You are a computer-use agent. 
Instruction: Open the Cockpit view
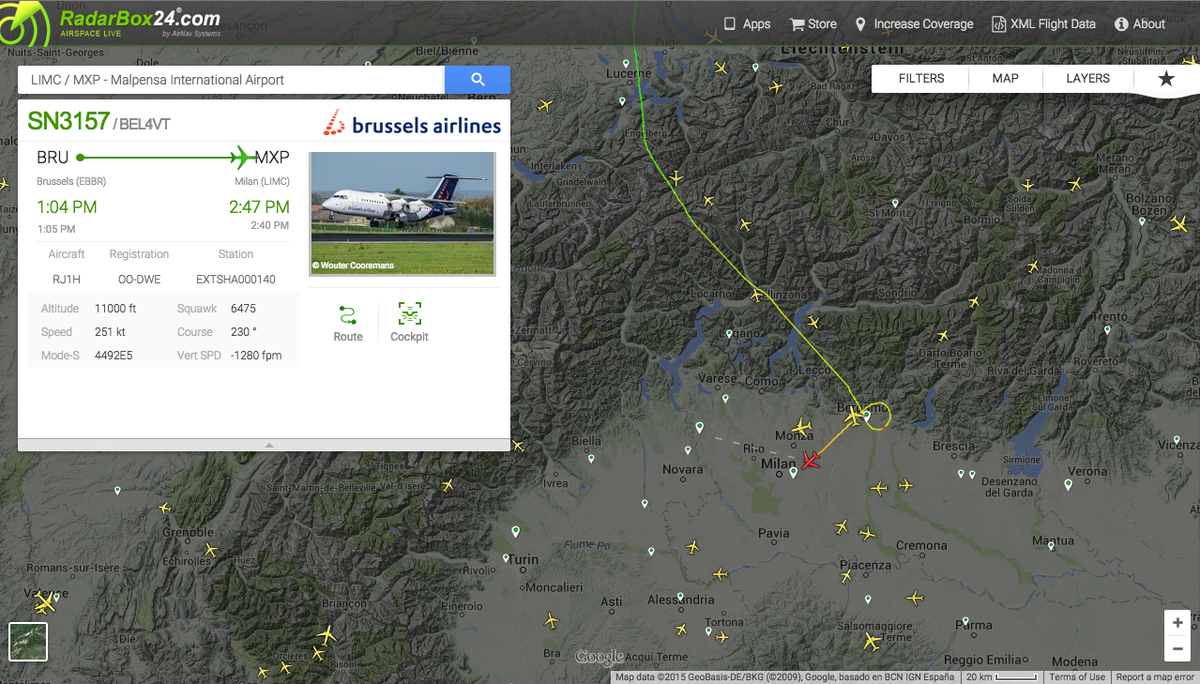click(409, 323)
